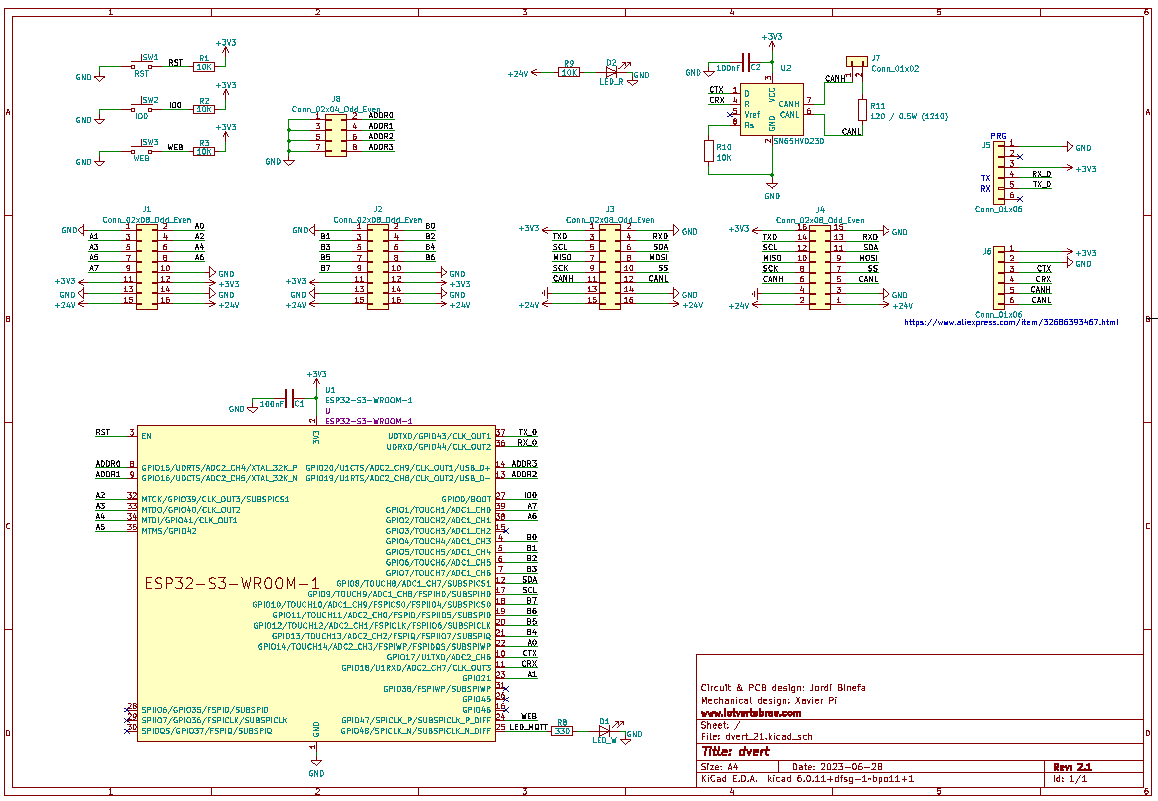Click the J6 Conn_01x06 connector body
1158x801 pixels.
999,277
